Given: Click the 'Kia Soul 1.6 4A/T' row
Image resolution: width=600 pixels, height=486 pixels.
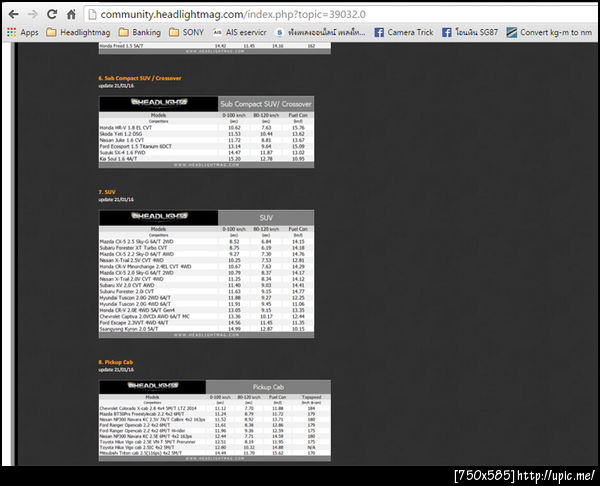Looking at the screenshot, I should pyautogui.click(x=207, y=158).
